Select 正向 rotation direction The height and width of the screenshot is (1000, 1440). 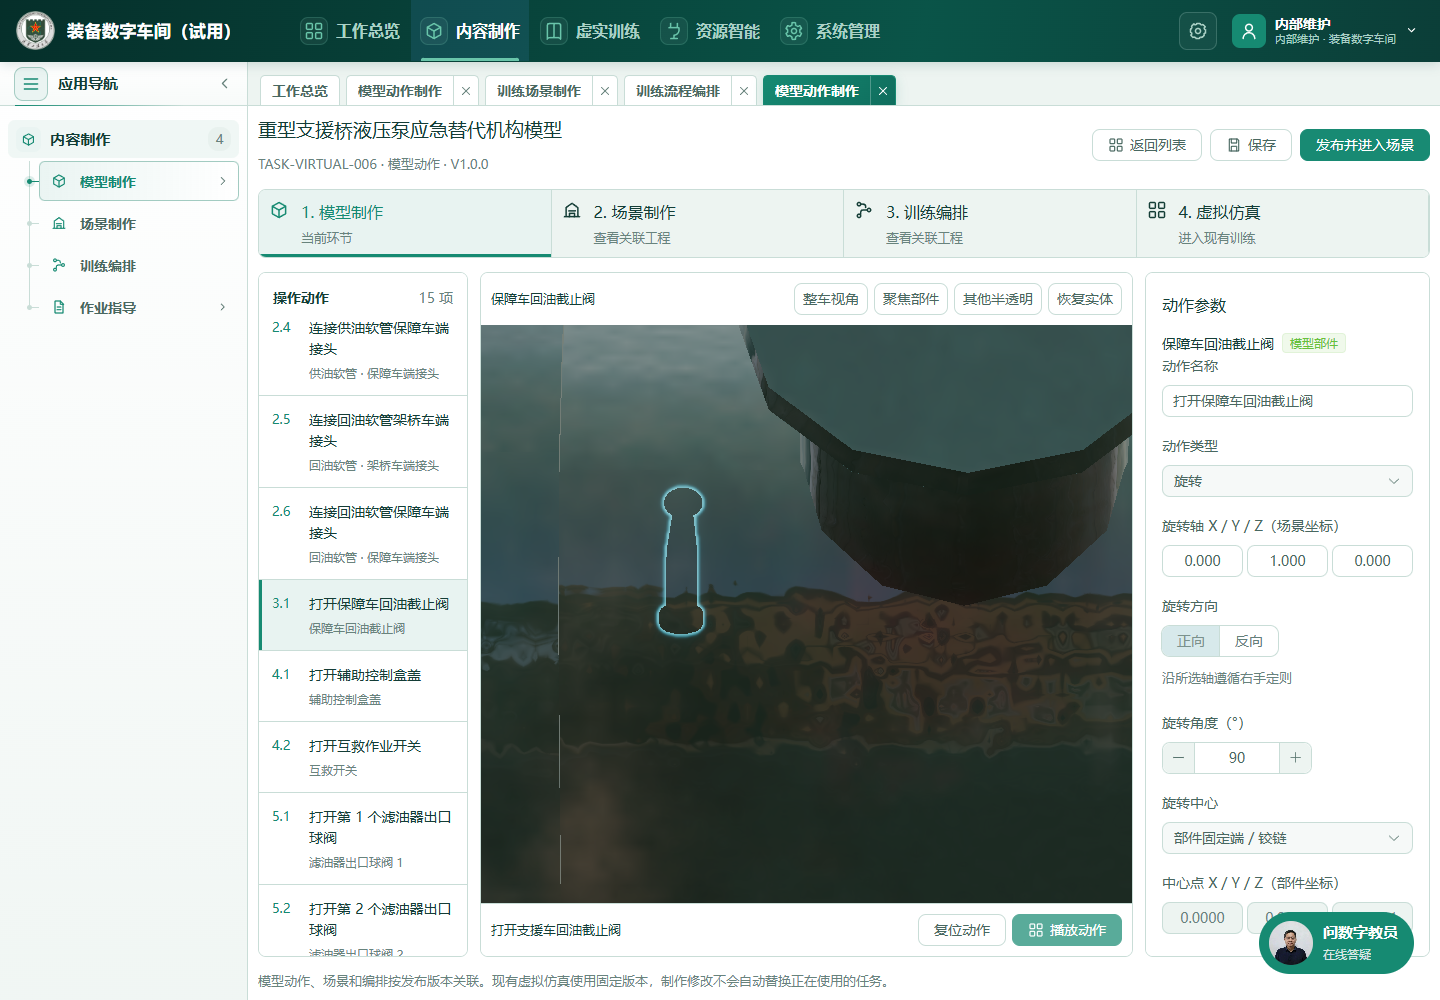click(x=1191, y=641)
